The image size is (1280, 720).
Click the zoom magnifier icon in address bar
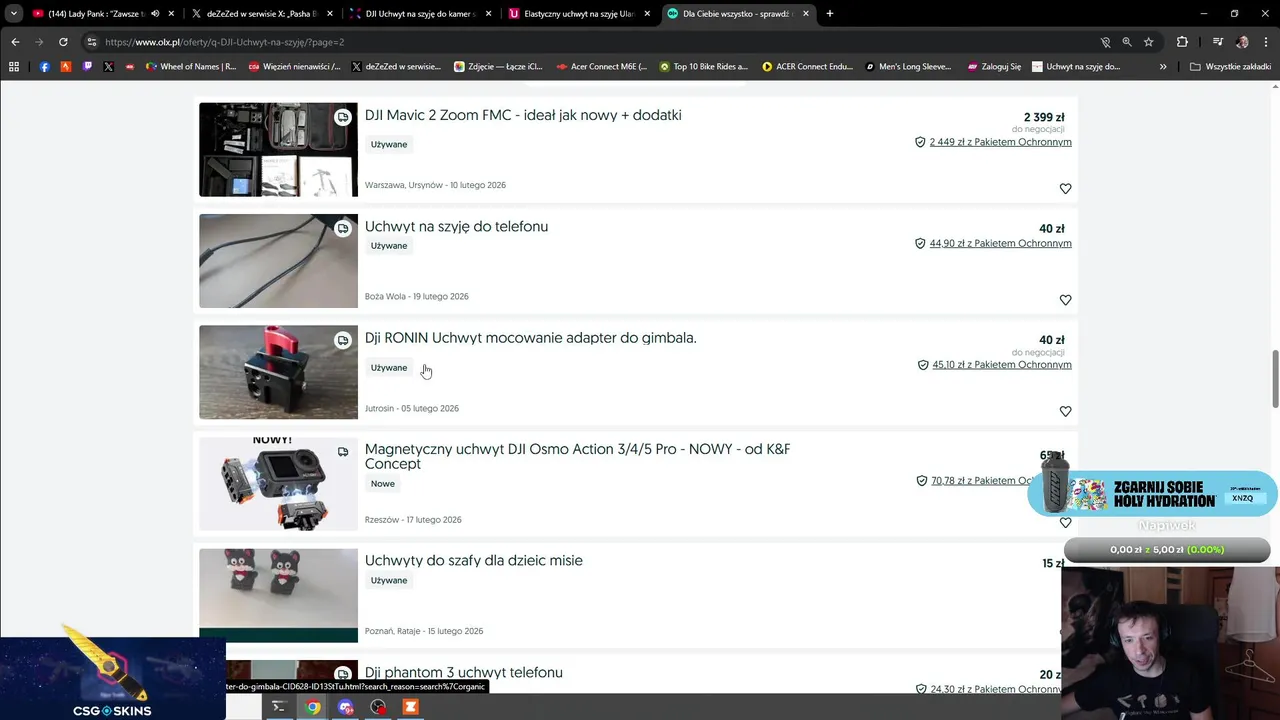(x=1127, y=42)
